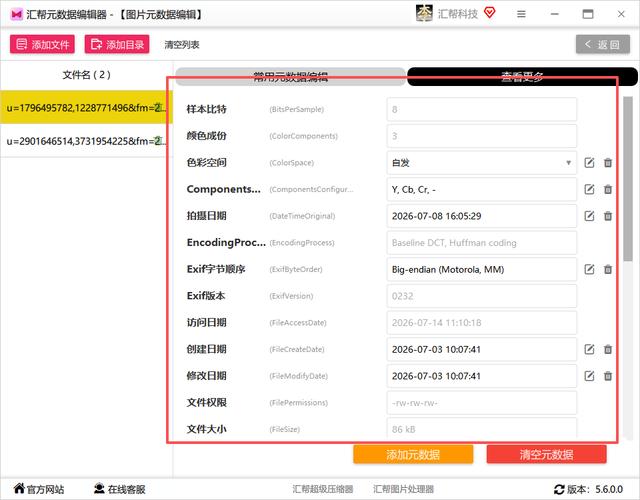Open the 汇帮超级压缩器 link
Screen dimensions: 640x500
tap(322, 489)
